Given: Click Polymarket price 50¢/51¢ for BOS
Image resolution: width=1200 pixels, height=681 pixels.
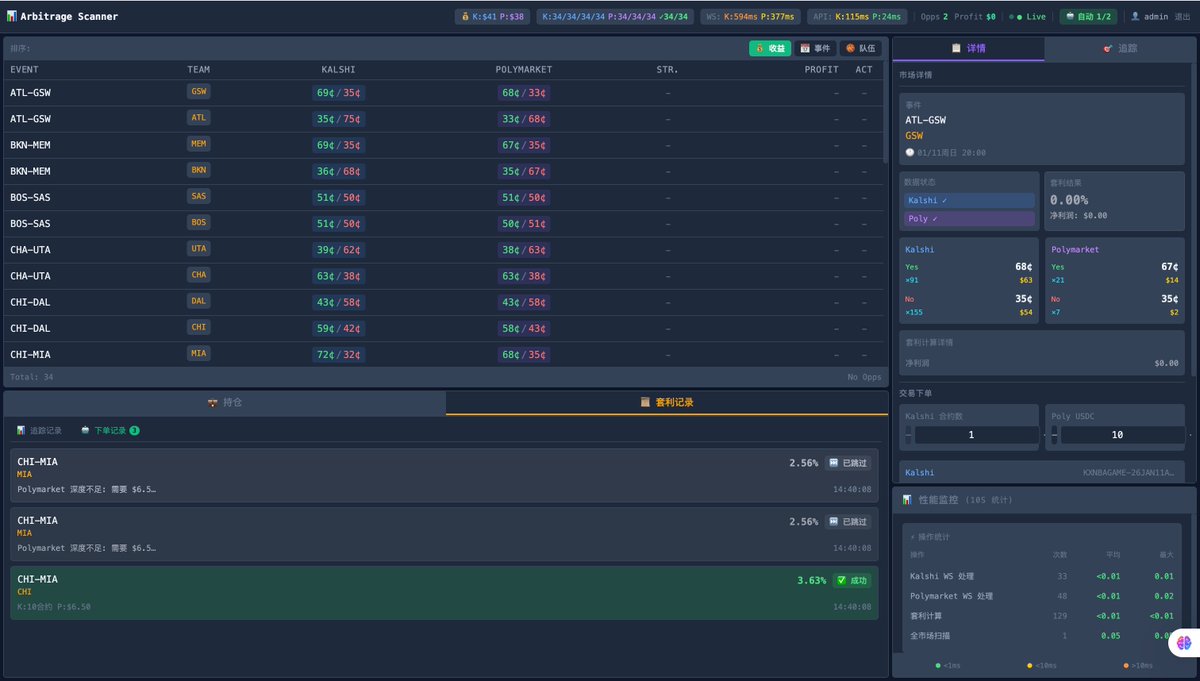Looking at the screenshot, I should 524,224.
